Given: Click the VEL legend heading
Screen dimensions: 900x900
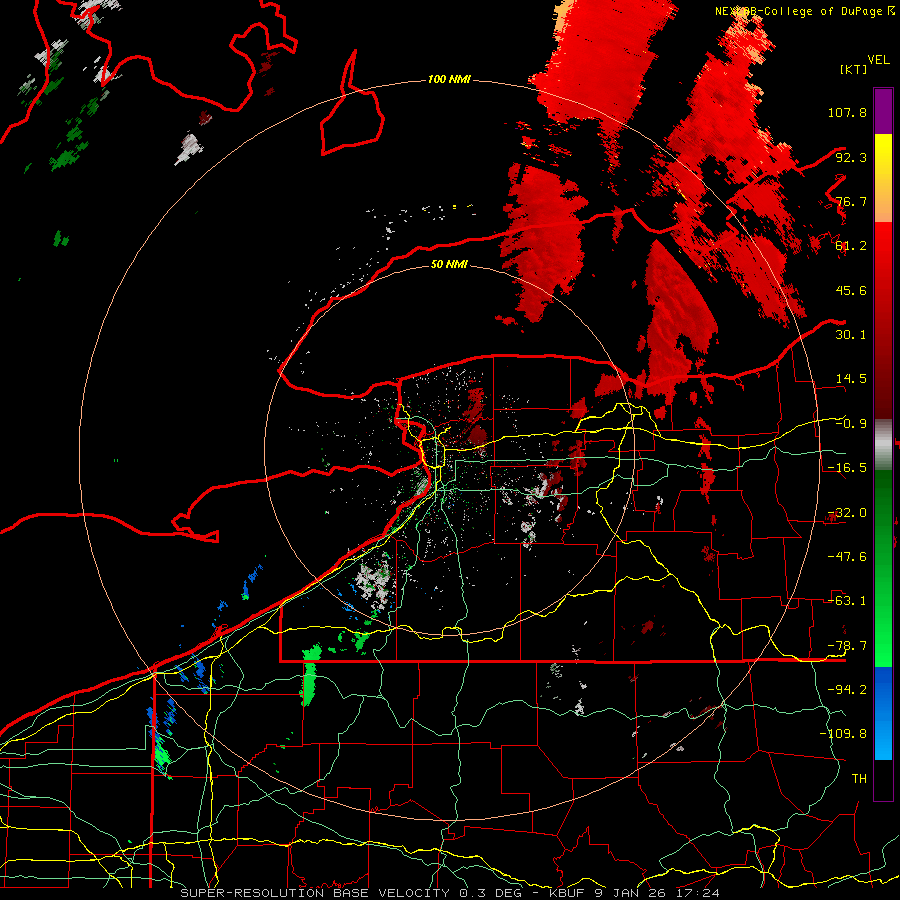Looking at the screenshot, I should [x=878, y=60].
